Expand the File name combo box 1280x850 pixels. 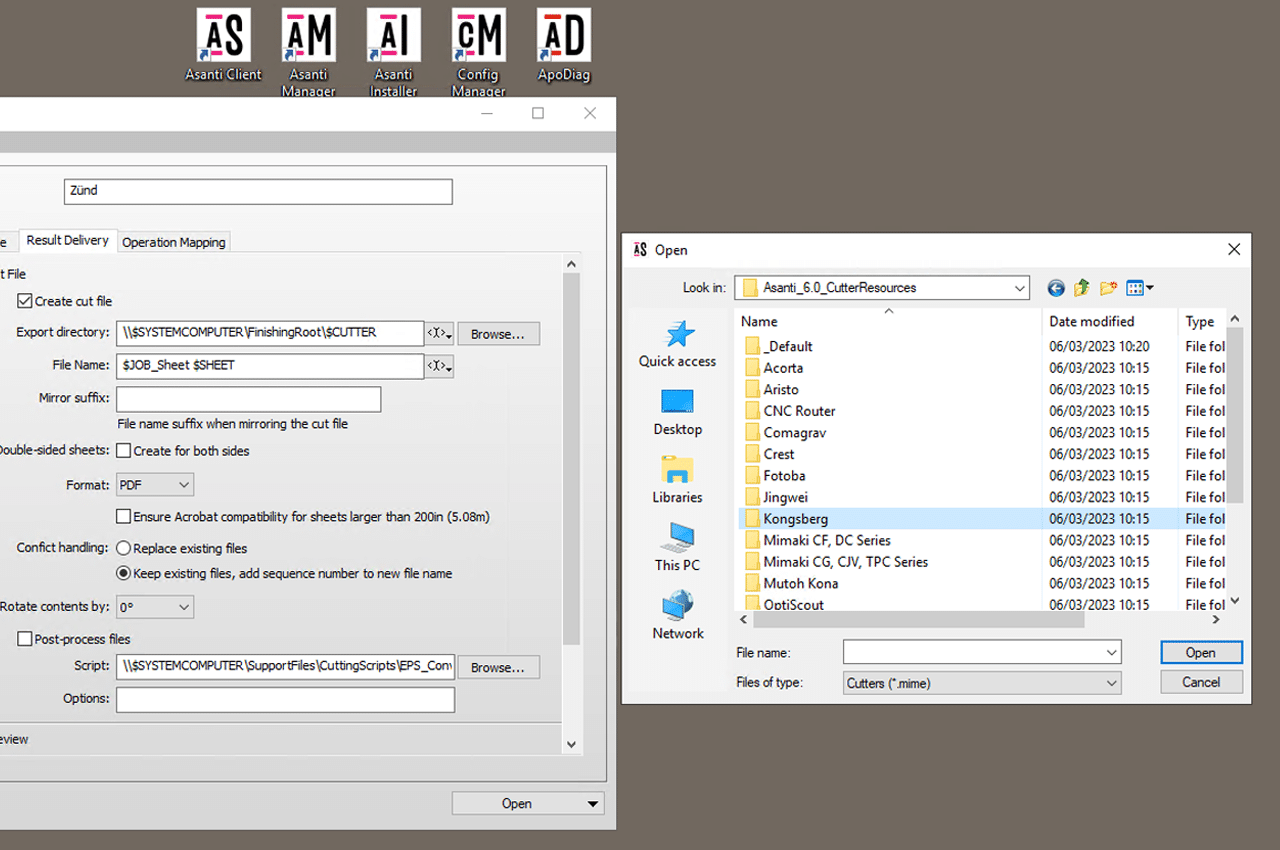[1112, 653]
